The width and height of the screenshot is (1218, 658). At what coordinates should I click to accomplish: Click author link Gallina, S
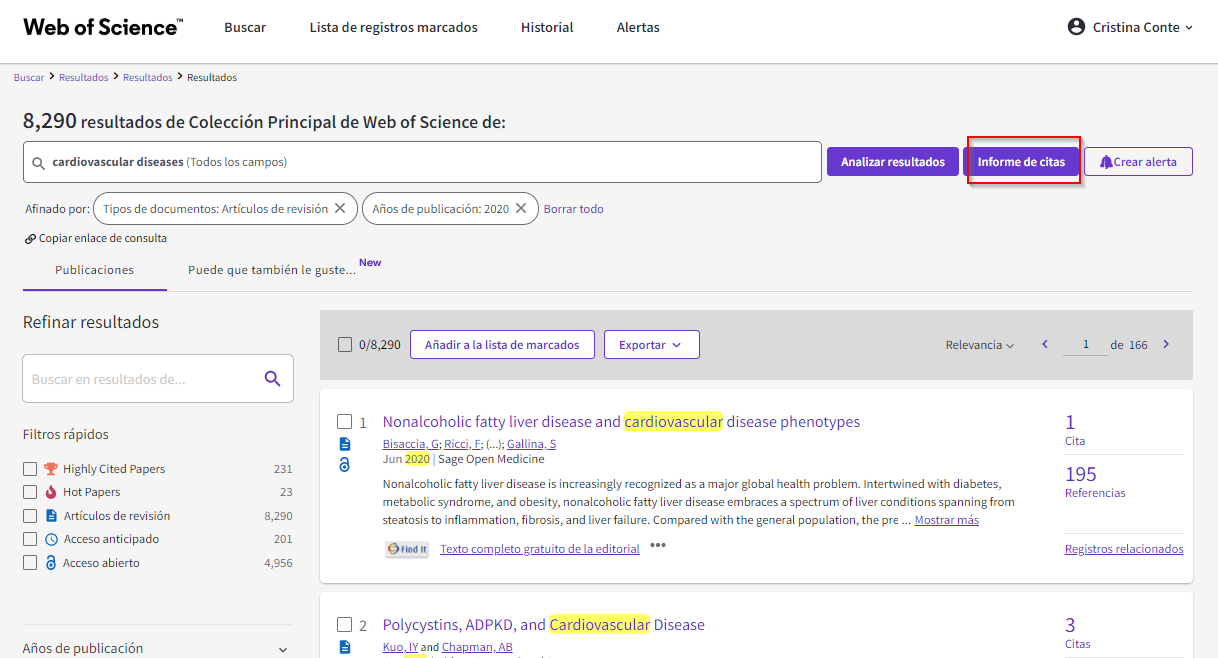click(531, 444)
